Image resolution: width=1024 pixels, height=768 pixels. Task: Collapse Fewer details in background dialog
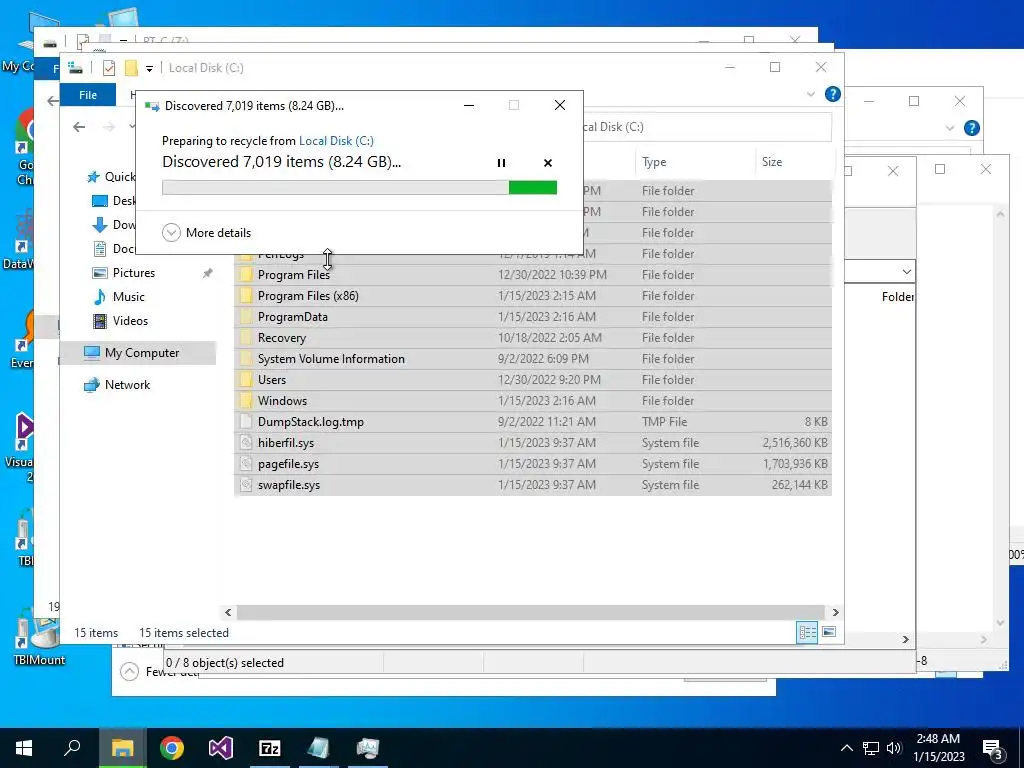tap(129, 671)
